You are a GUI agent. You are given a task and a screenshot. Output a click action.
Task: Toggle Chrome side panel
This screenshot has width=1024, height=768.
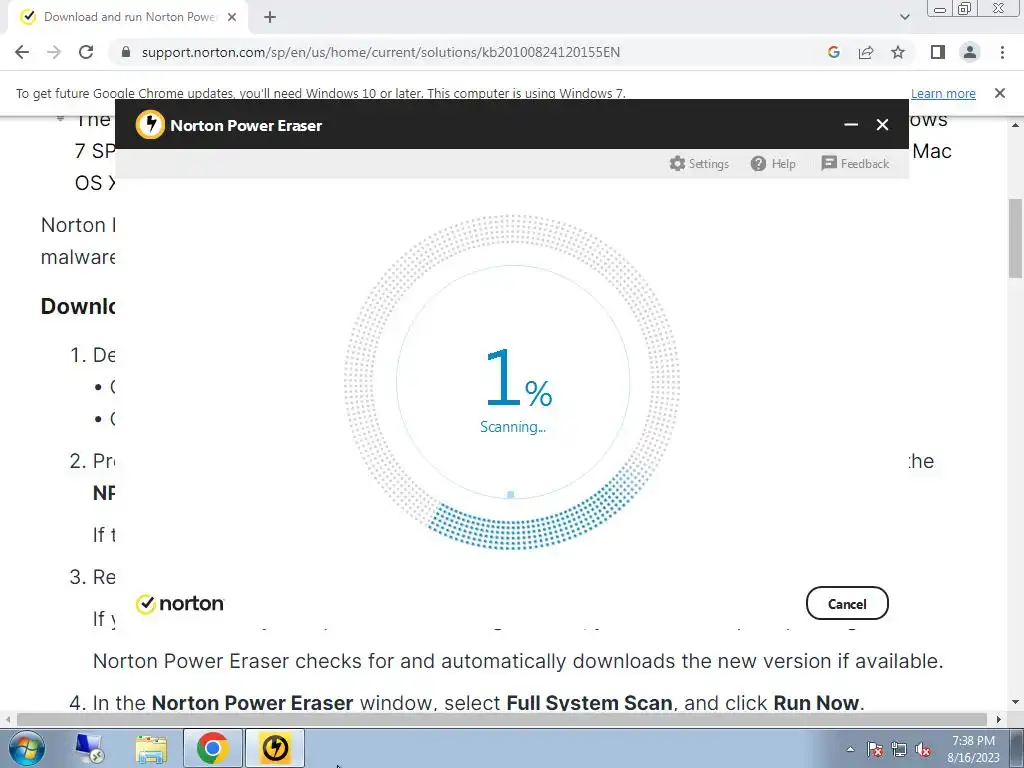pyautogui.click(x=938, y=52)
